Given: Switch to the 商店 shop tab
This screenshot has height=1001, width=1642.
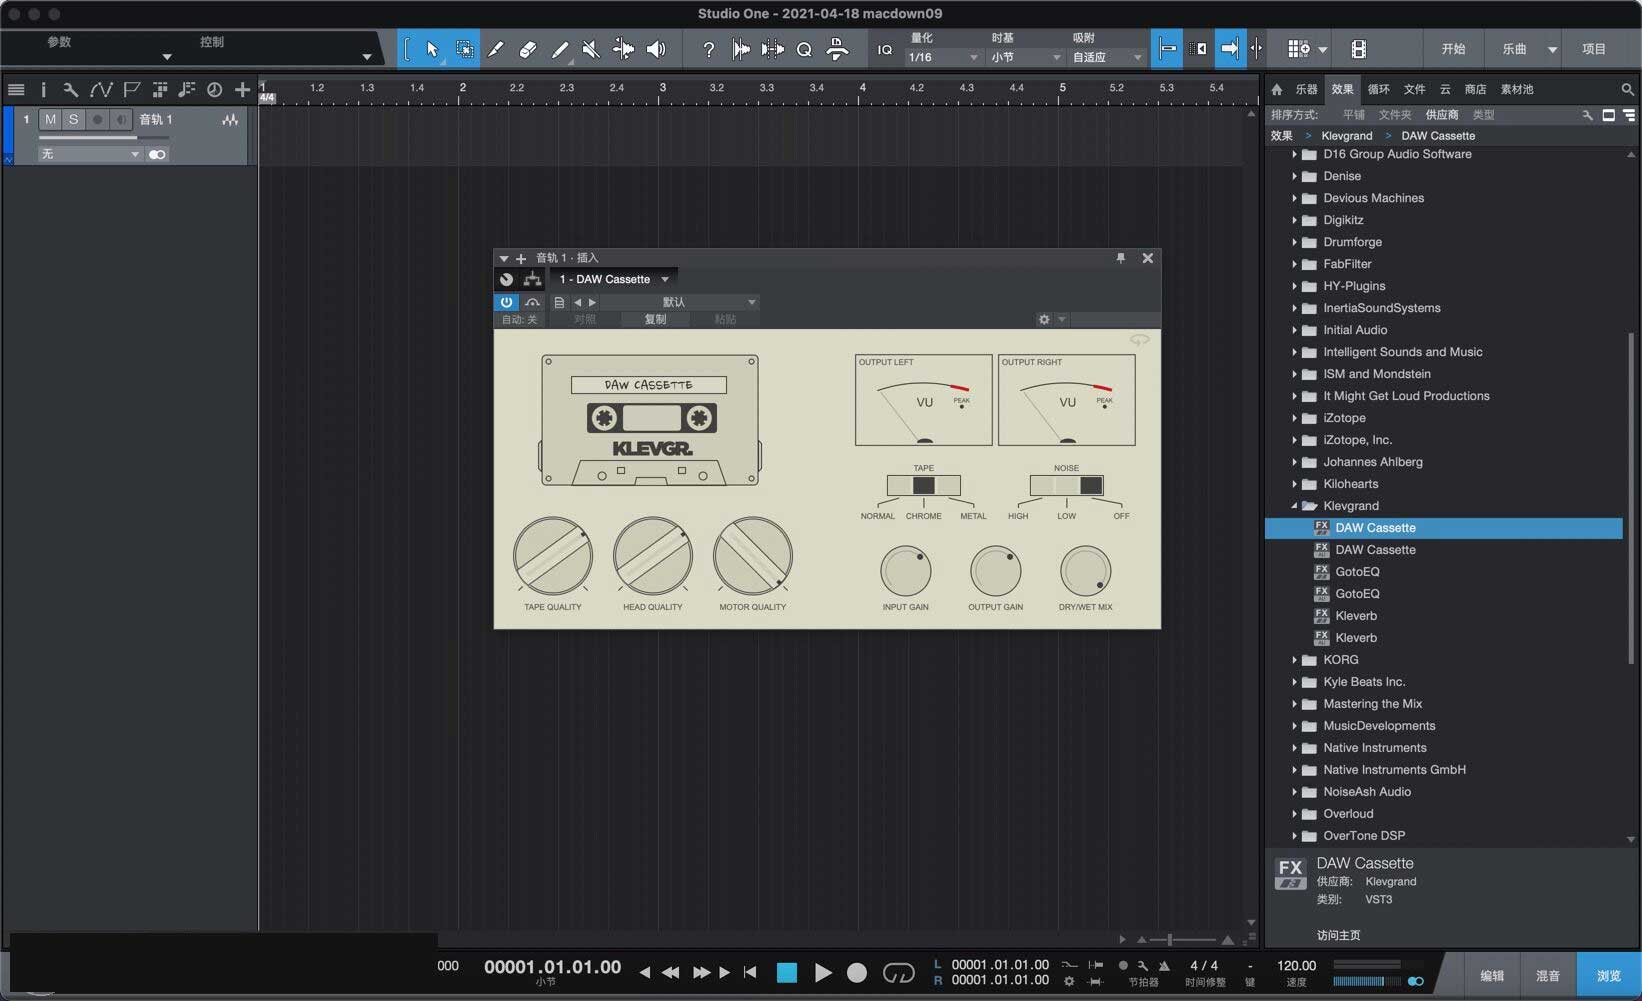Looking at the screenshot, I should 1475,89.
